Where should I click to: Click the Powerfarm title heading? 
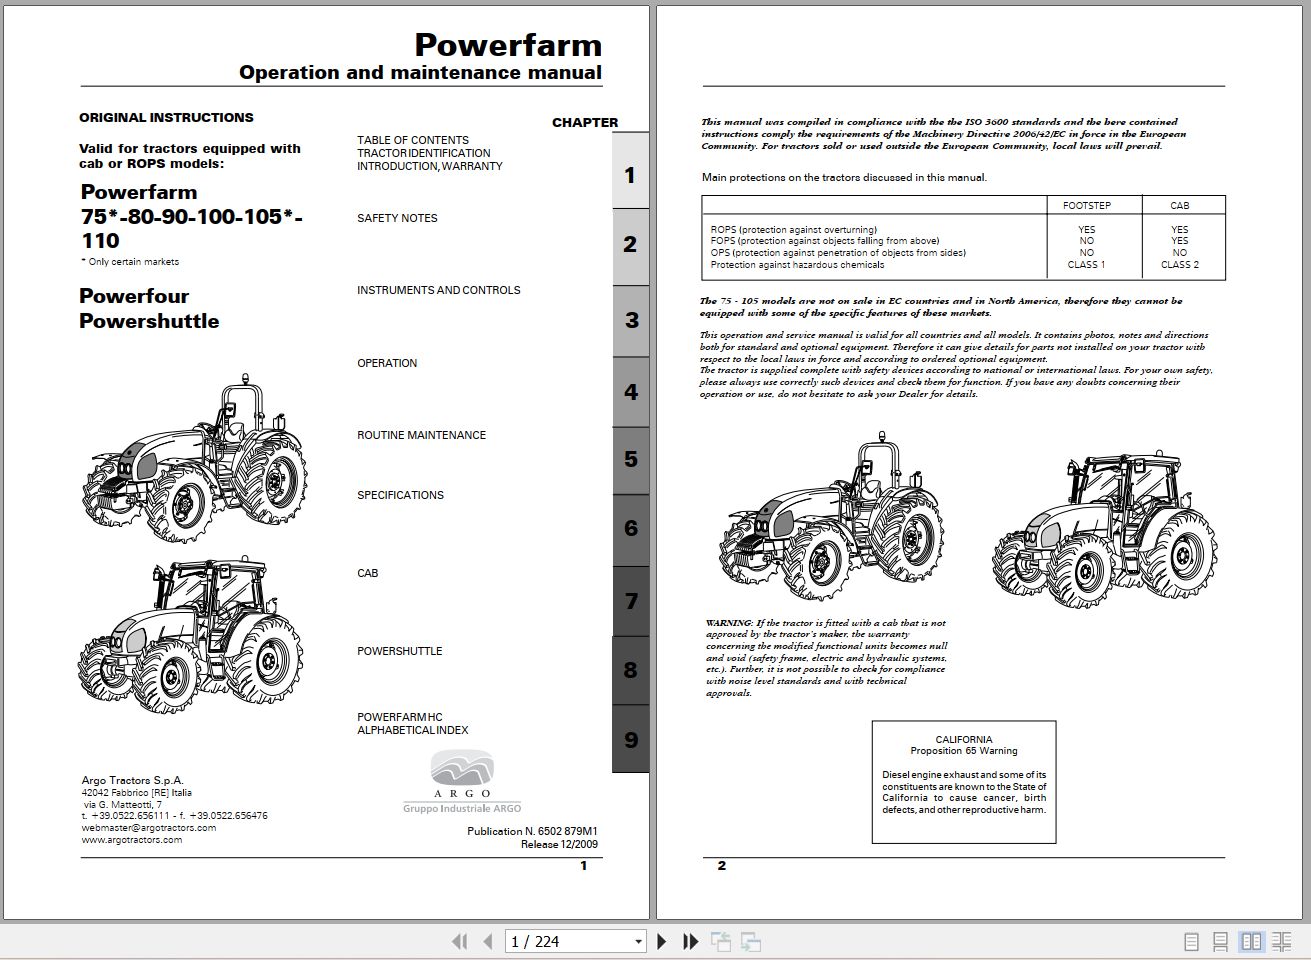pyautogui.click(x=508, y=45)
